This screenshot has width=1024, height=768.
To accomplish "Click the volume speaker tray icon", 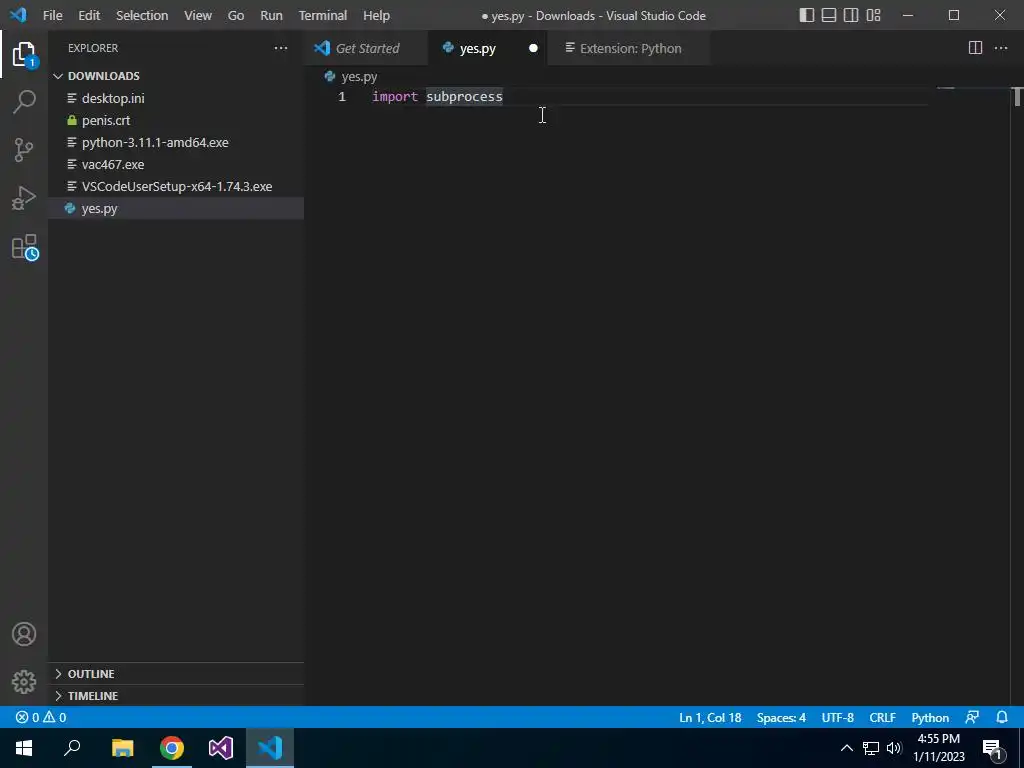I will click(x=894, y=748).
